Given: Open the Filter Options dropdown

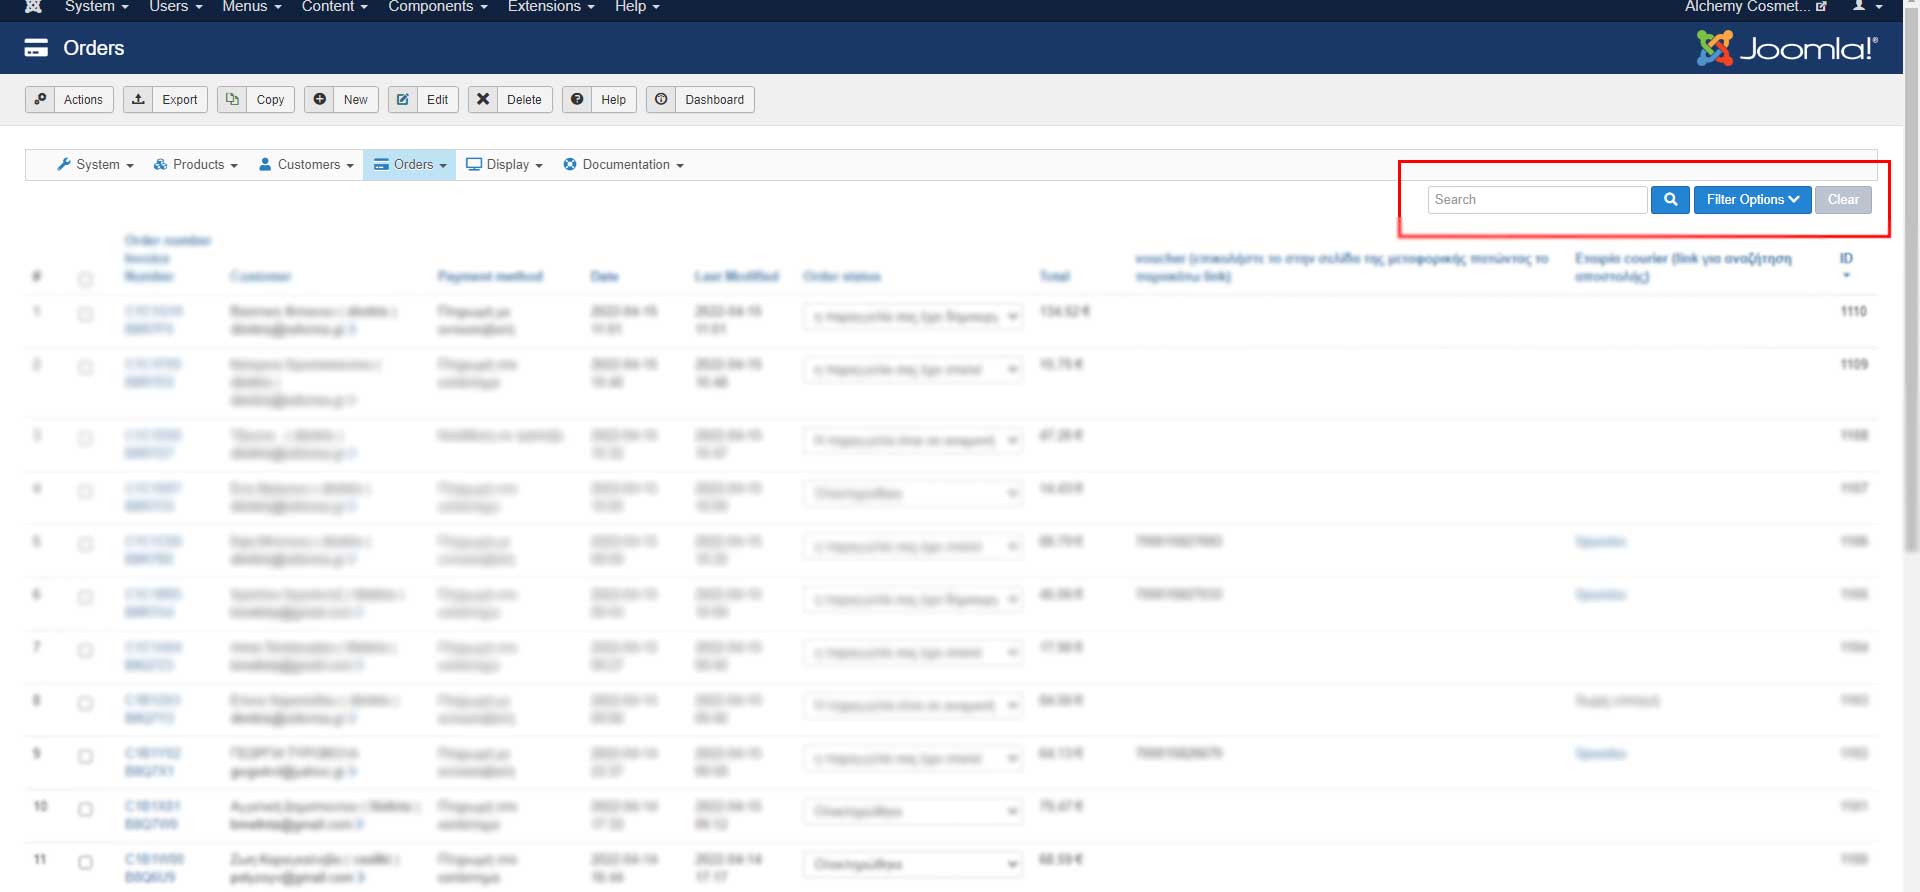Looking at the screenshot, I should click(1752, 200).
